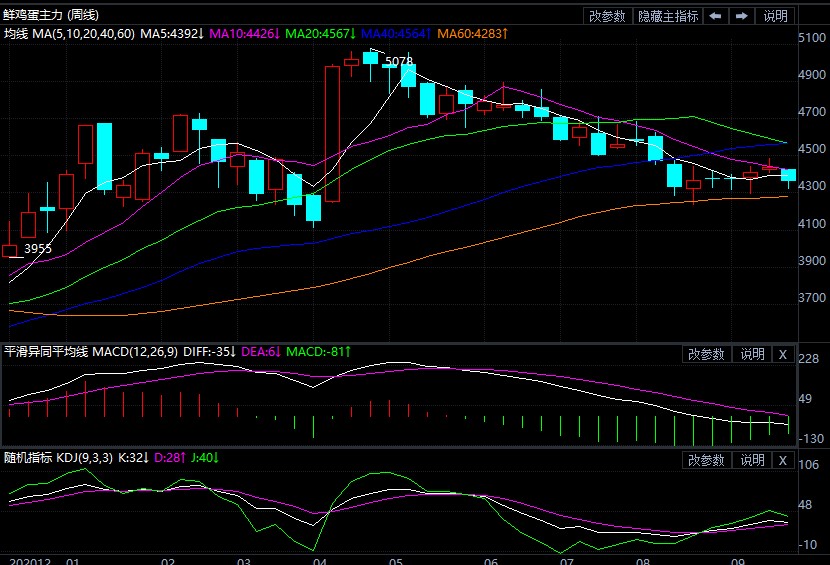This screenshot has height=565, width=830.
Task: Click the DEA:6 value
Action: (x=261, y=352)
